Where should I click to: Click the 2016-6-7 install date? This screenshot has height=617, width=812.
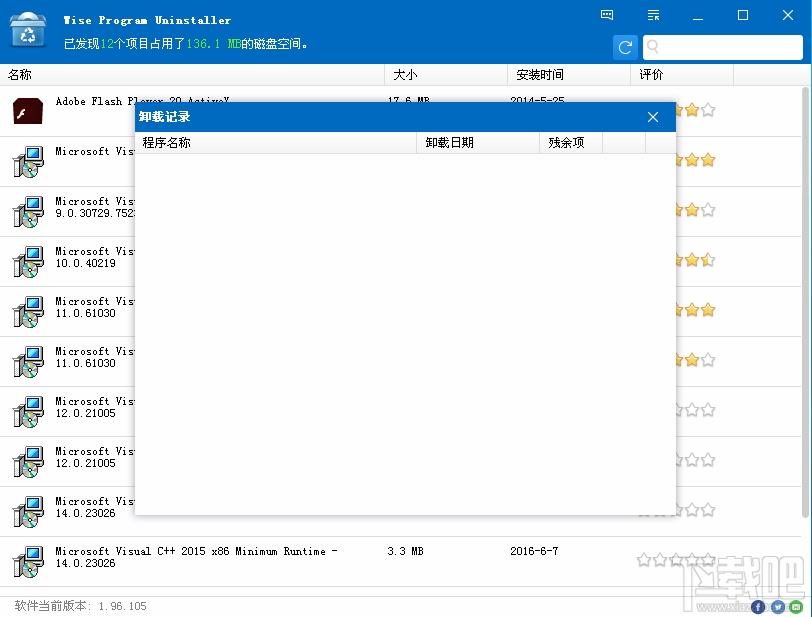click(x=534, y=551)
